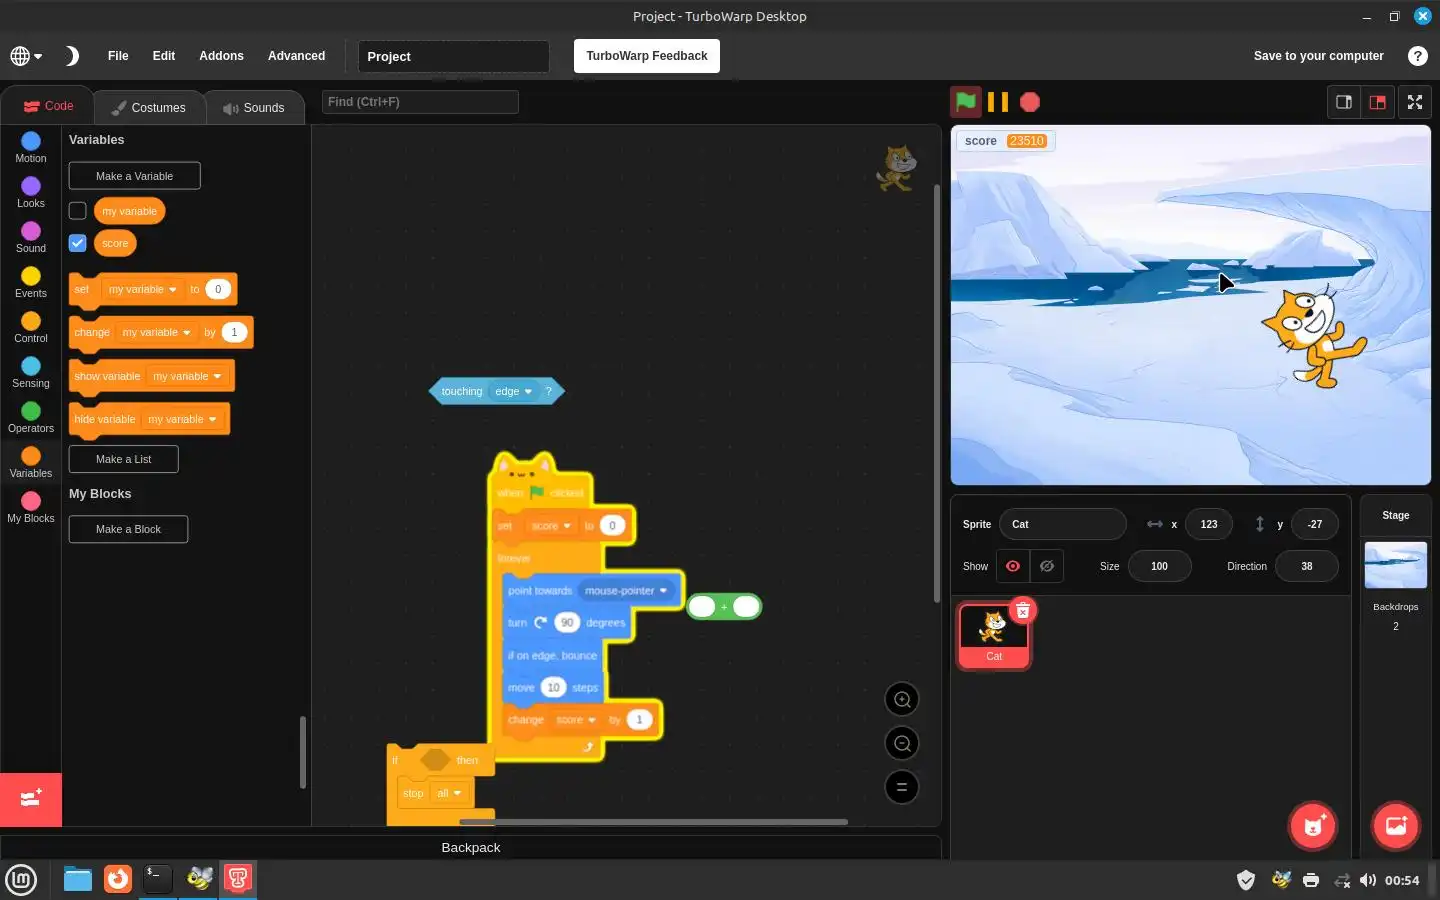The image size is (1440, 900).
Task: Choose a new sprite button
Action: [1313, 826]
